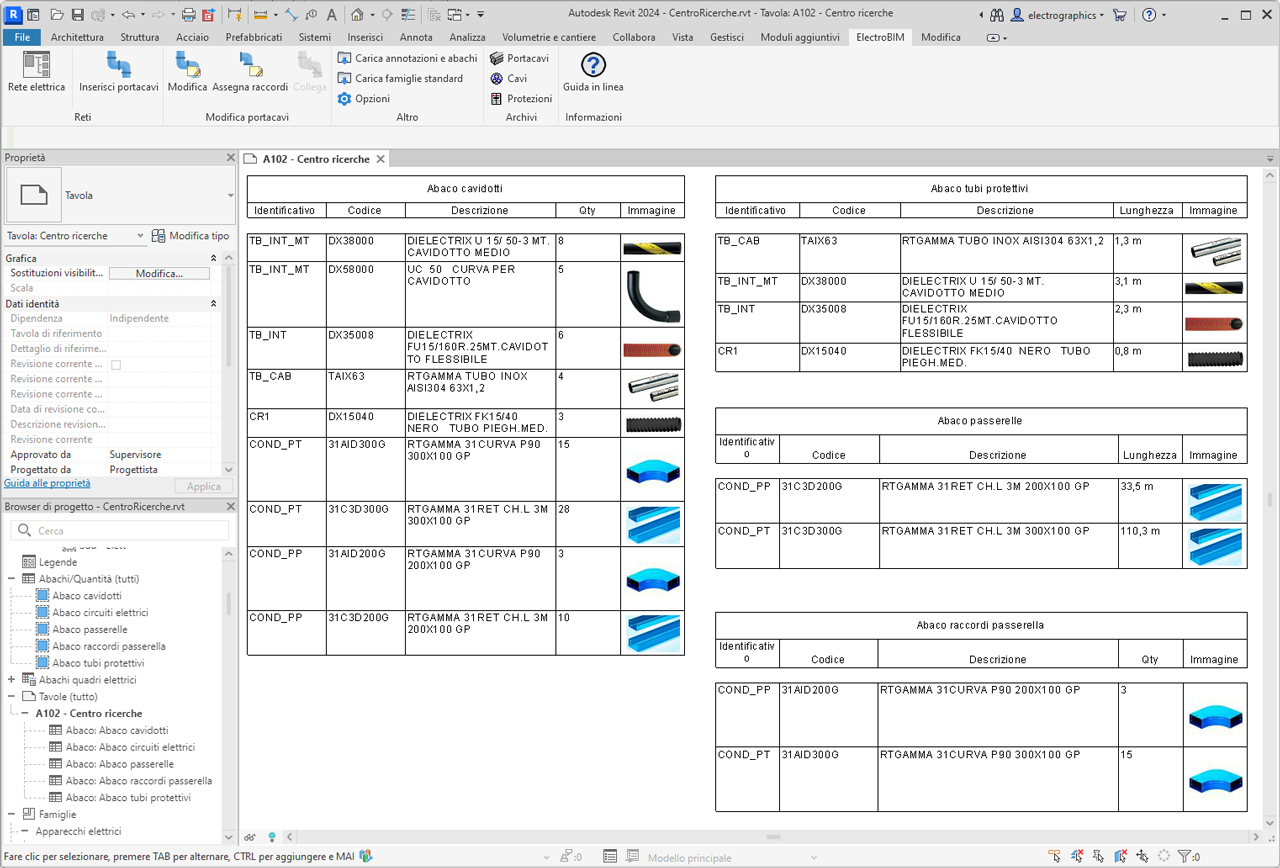Click the UC 50 CURVA PER CAVIDOTTO image

[x=652, y=295]
